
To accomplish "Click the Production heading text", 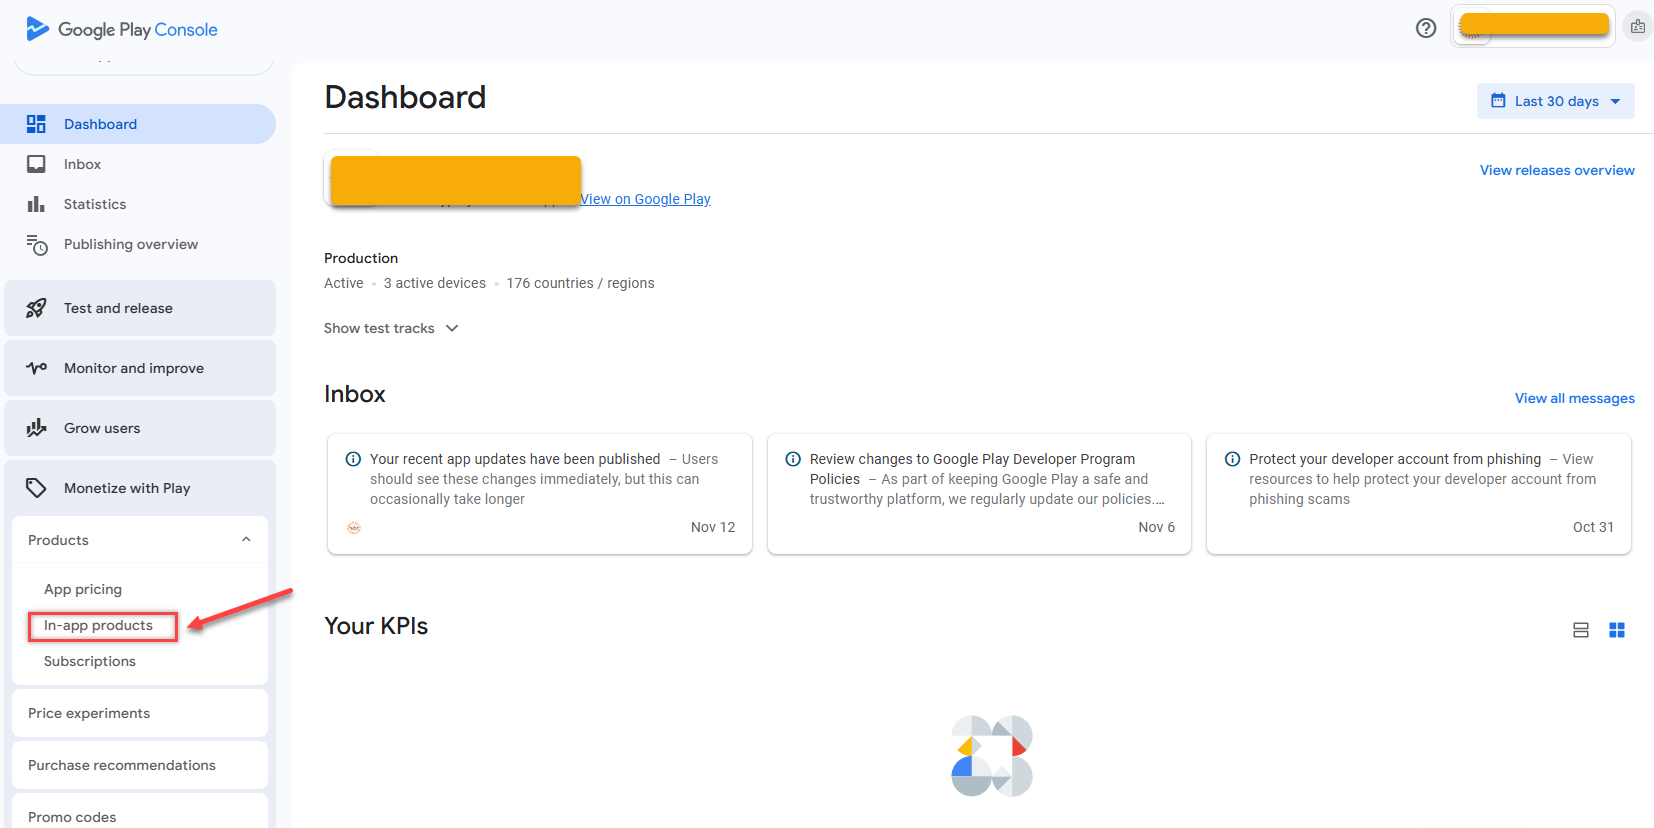I will (361, 258).
